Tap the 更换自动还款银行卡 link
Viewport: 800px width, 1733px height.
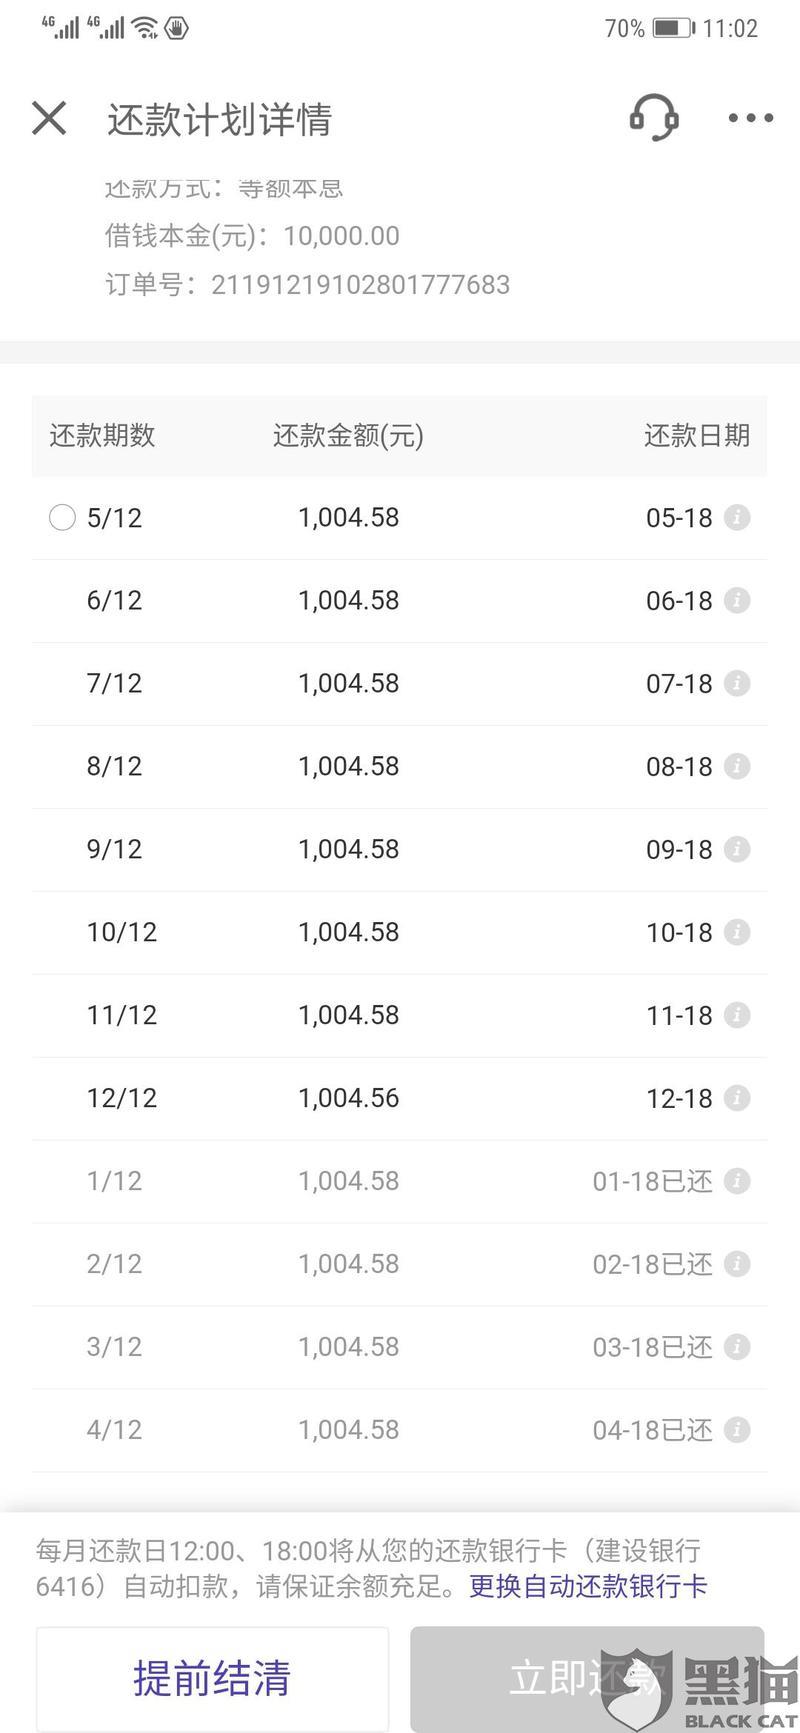pyautogui.click(x=588, y=1586)
